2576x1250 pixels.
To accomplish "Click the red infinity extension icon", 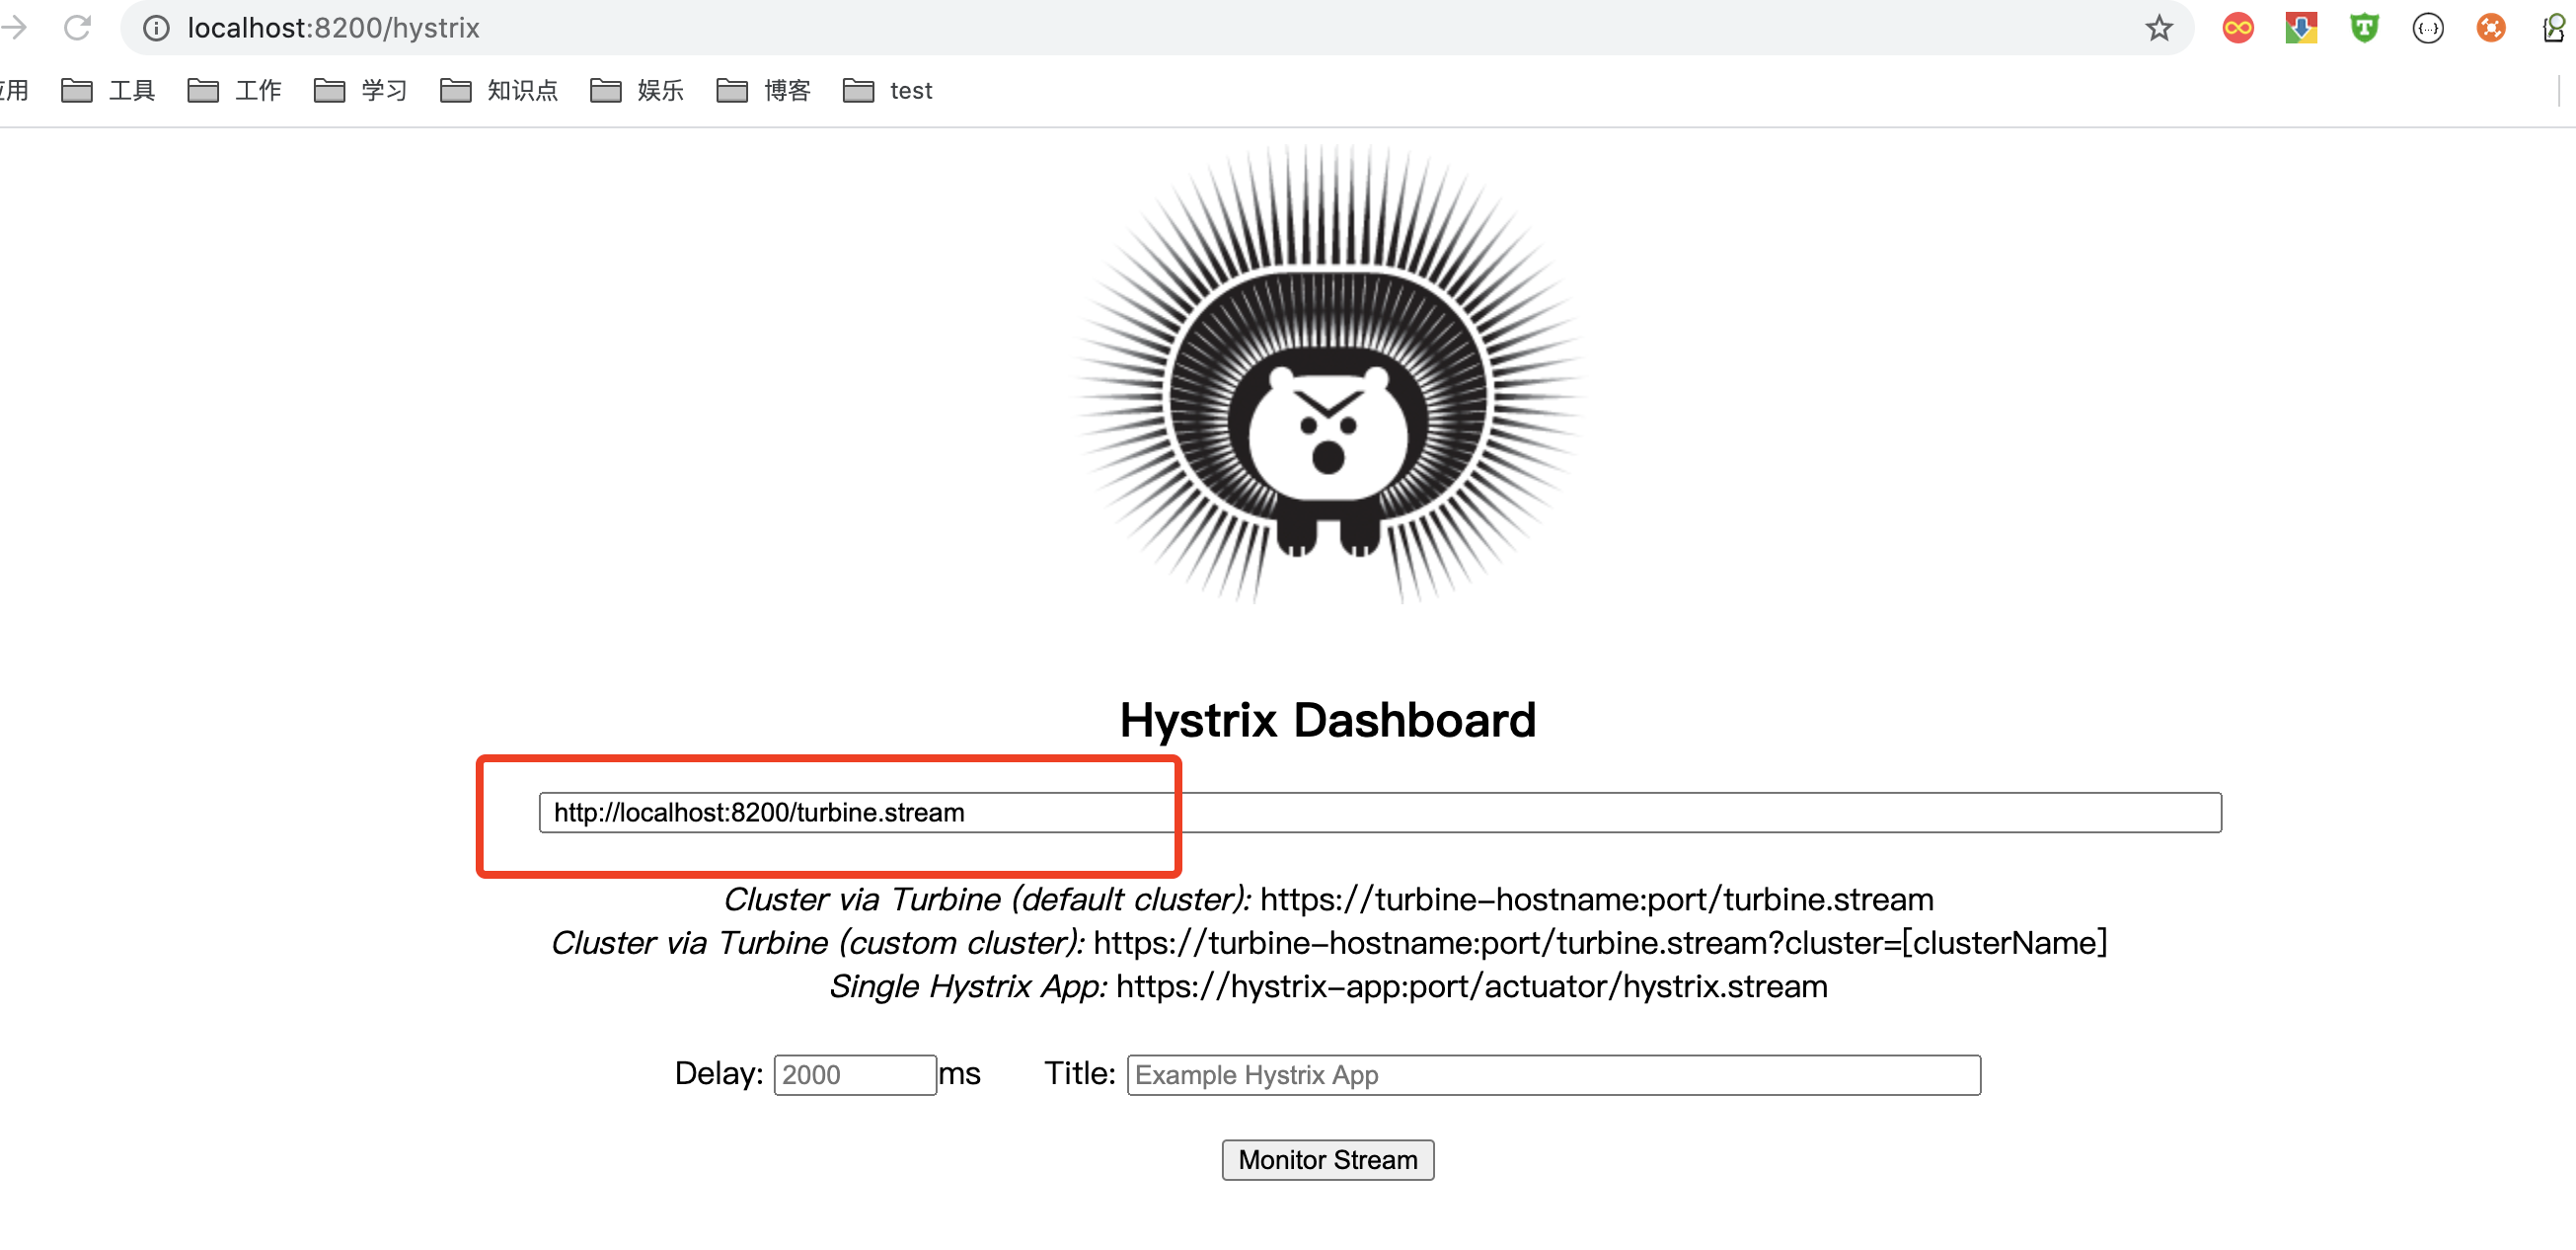I will [2237, 28].
